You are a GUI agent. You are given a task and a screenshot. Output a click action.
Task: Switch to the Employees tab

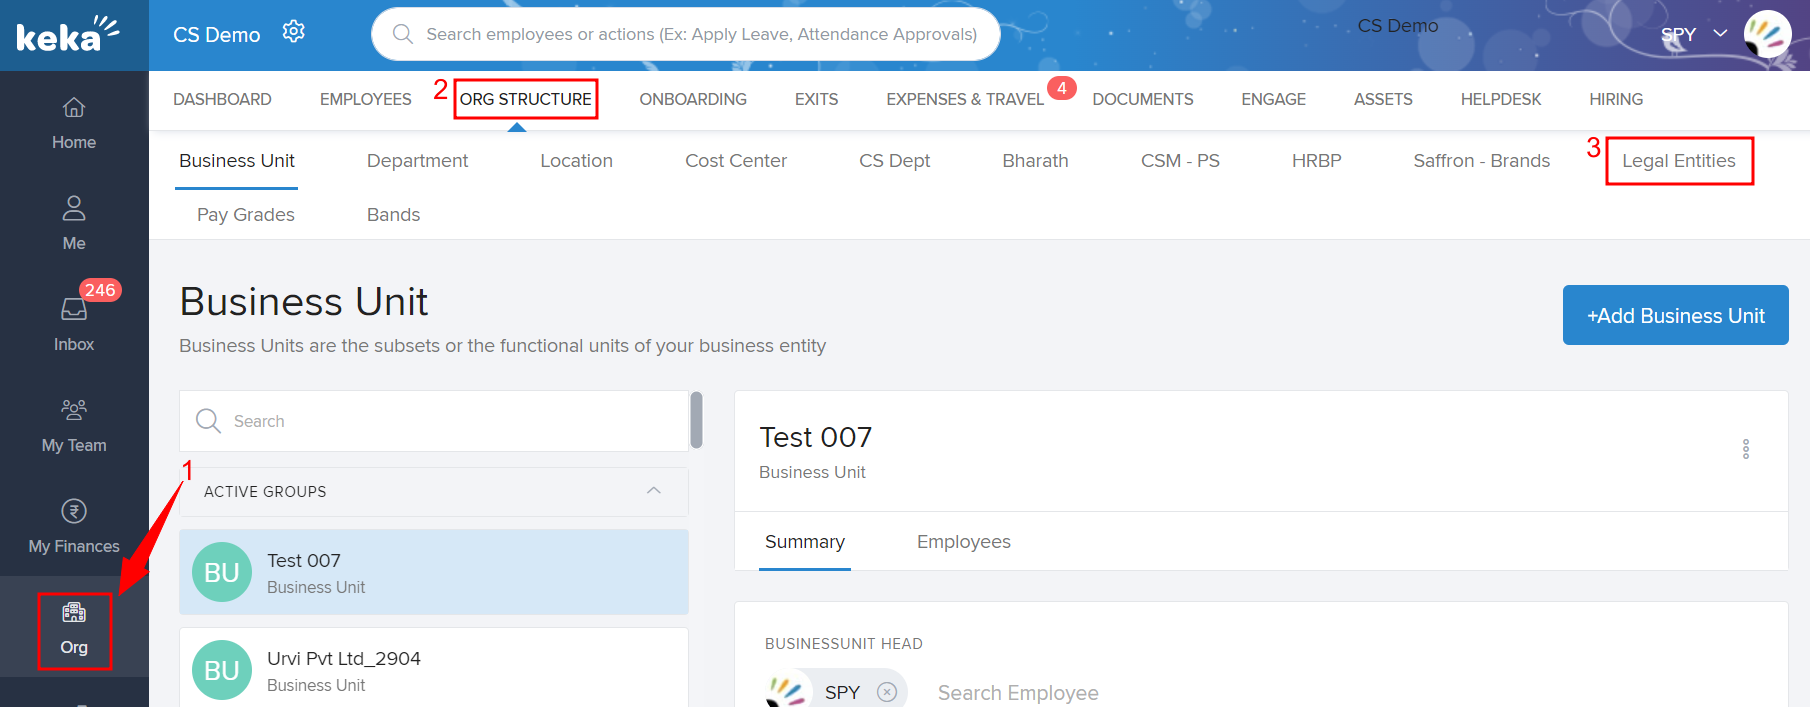[963, 542]
